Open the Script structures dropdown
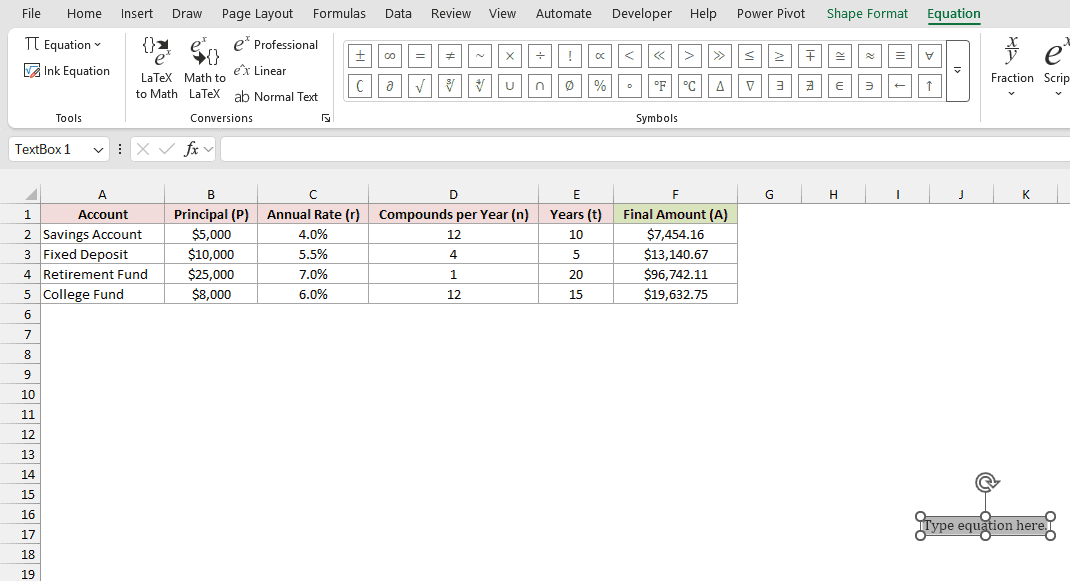1070x581 pixels. click(x=1055, y=67)
